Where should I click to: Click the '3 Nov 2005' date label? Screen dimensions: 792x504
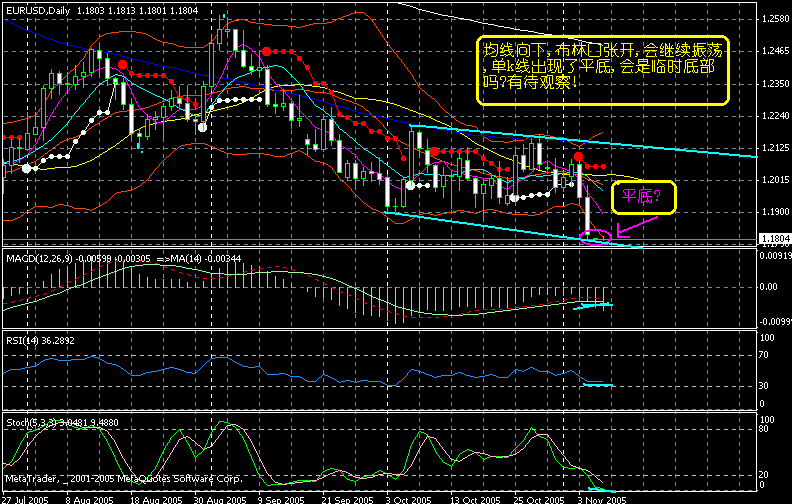605,497
